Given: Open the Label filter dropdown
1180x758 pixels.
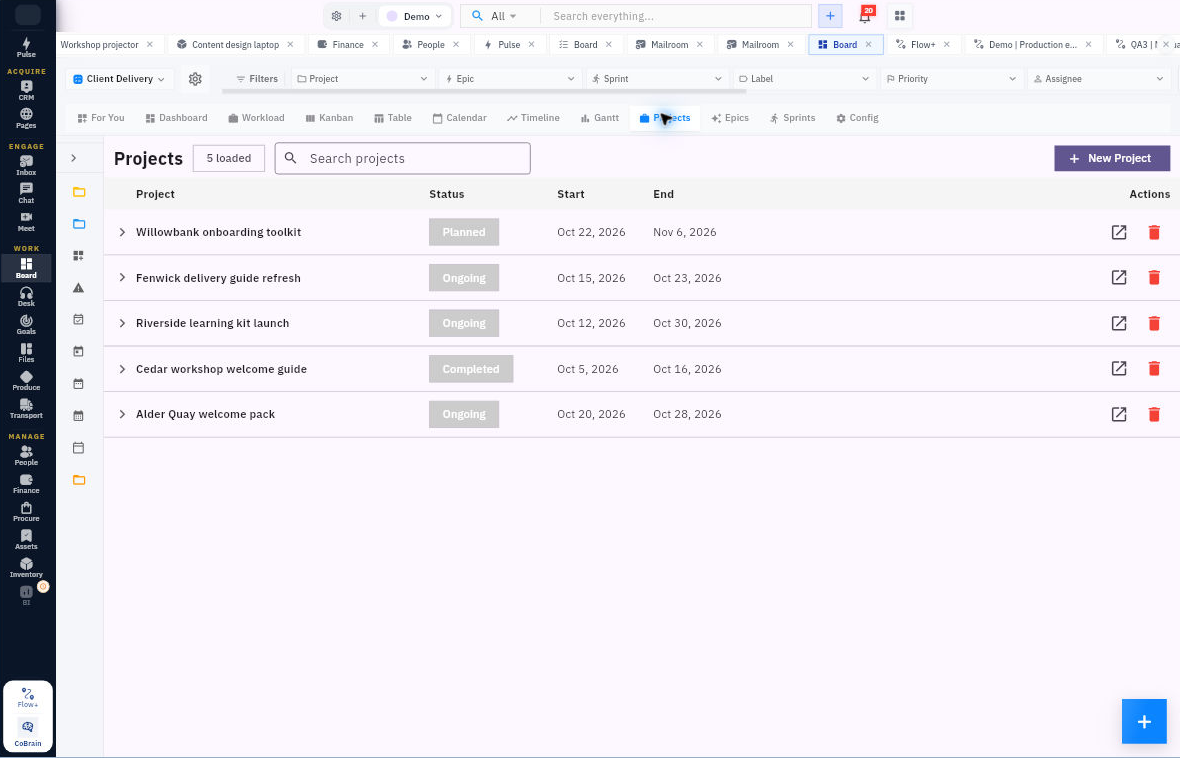Looking at the screenshot, I should pyautogui.click(x=804, y=78).
